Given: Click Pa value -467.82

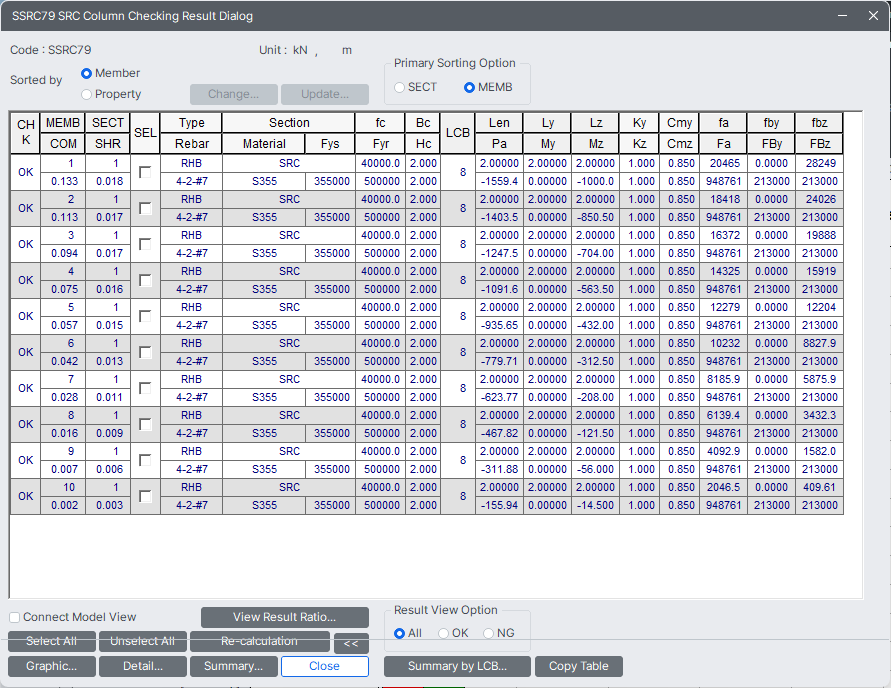Looking at the screenshot, I should (499, 433).
